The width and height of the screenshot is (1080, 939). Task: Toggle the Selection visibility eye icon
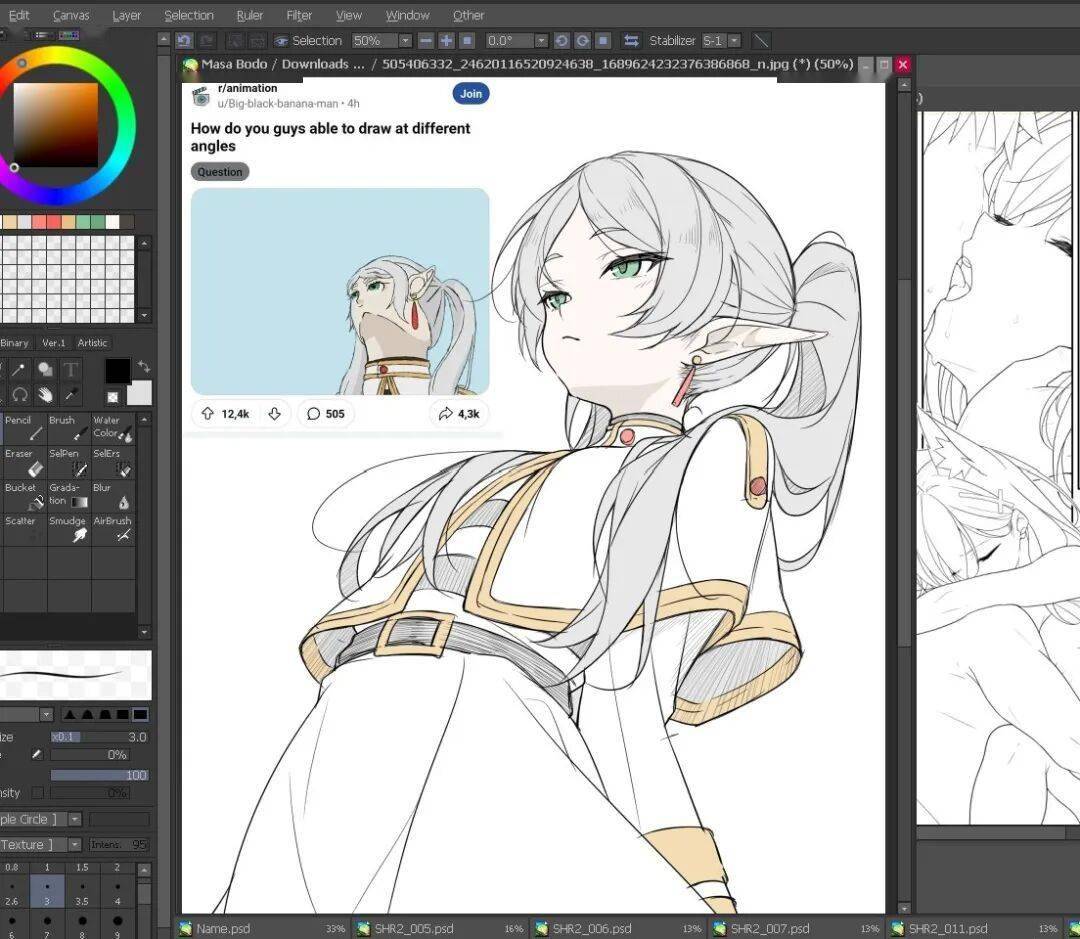[282, 41]
